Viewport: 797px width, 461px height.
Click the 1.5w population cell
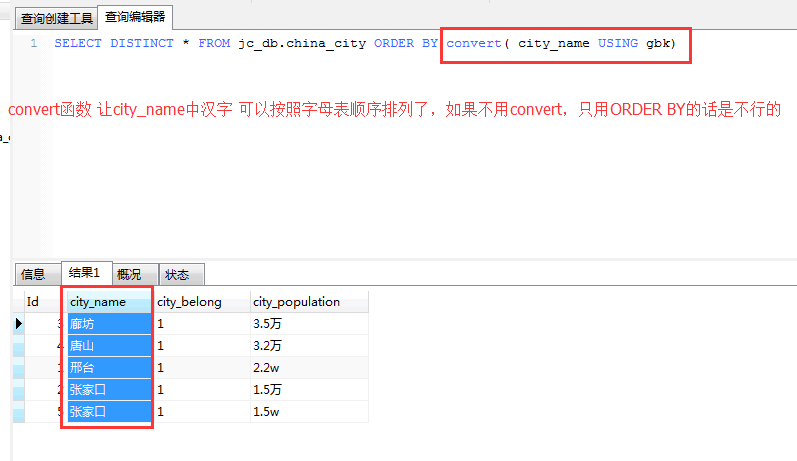[x=309, y=412]
